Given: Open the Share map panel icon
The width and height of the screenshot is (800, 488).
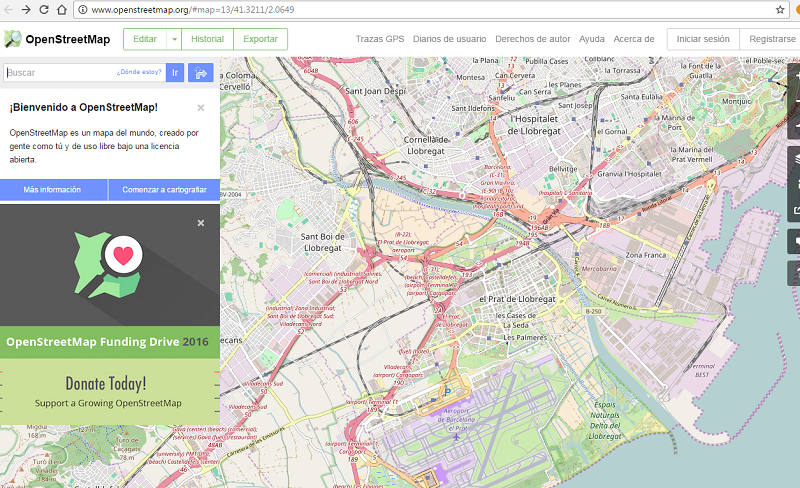Looking at the screenshot, I should pyautogui.click(x=795, y=211).
